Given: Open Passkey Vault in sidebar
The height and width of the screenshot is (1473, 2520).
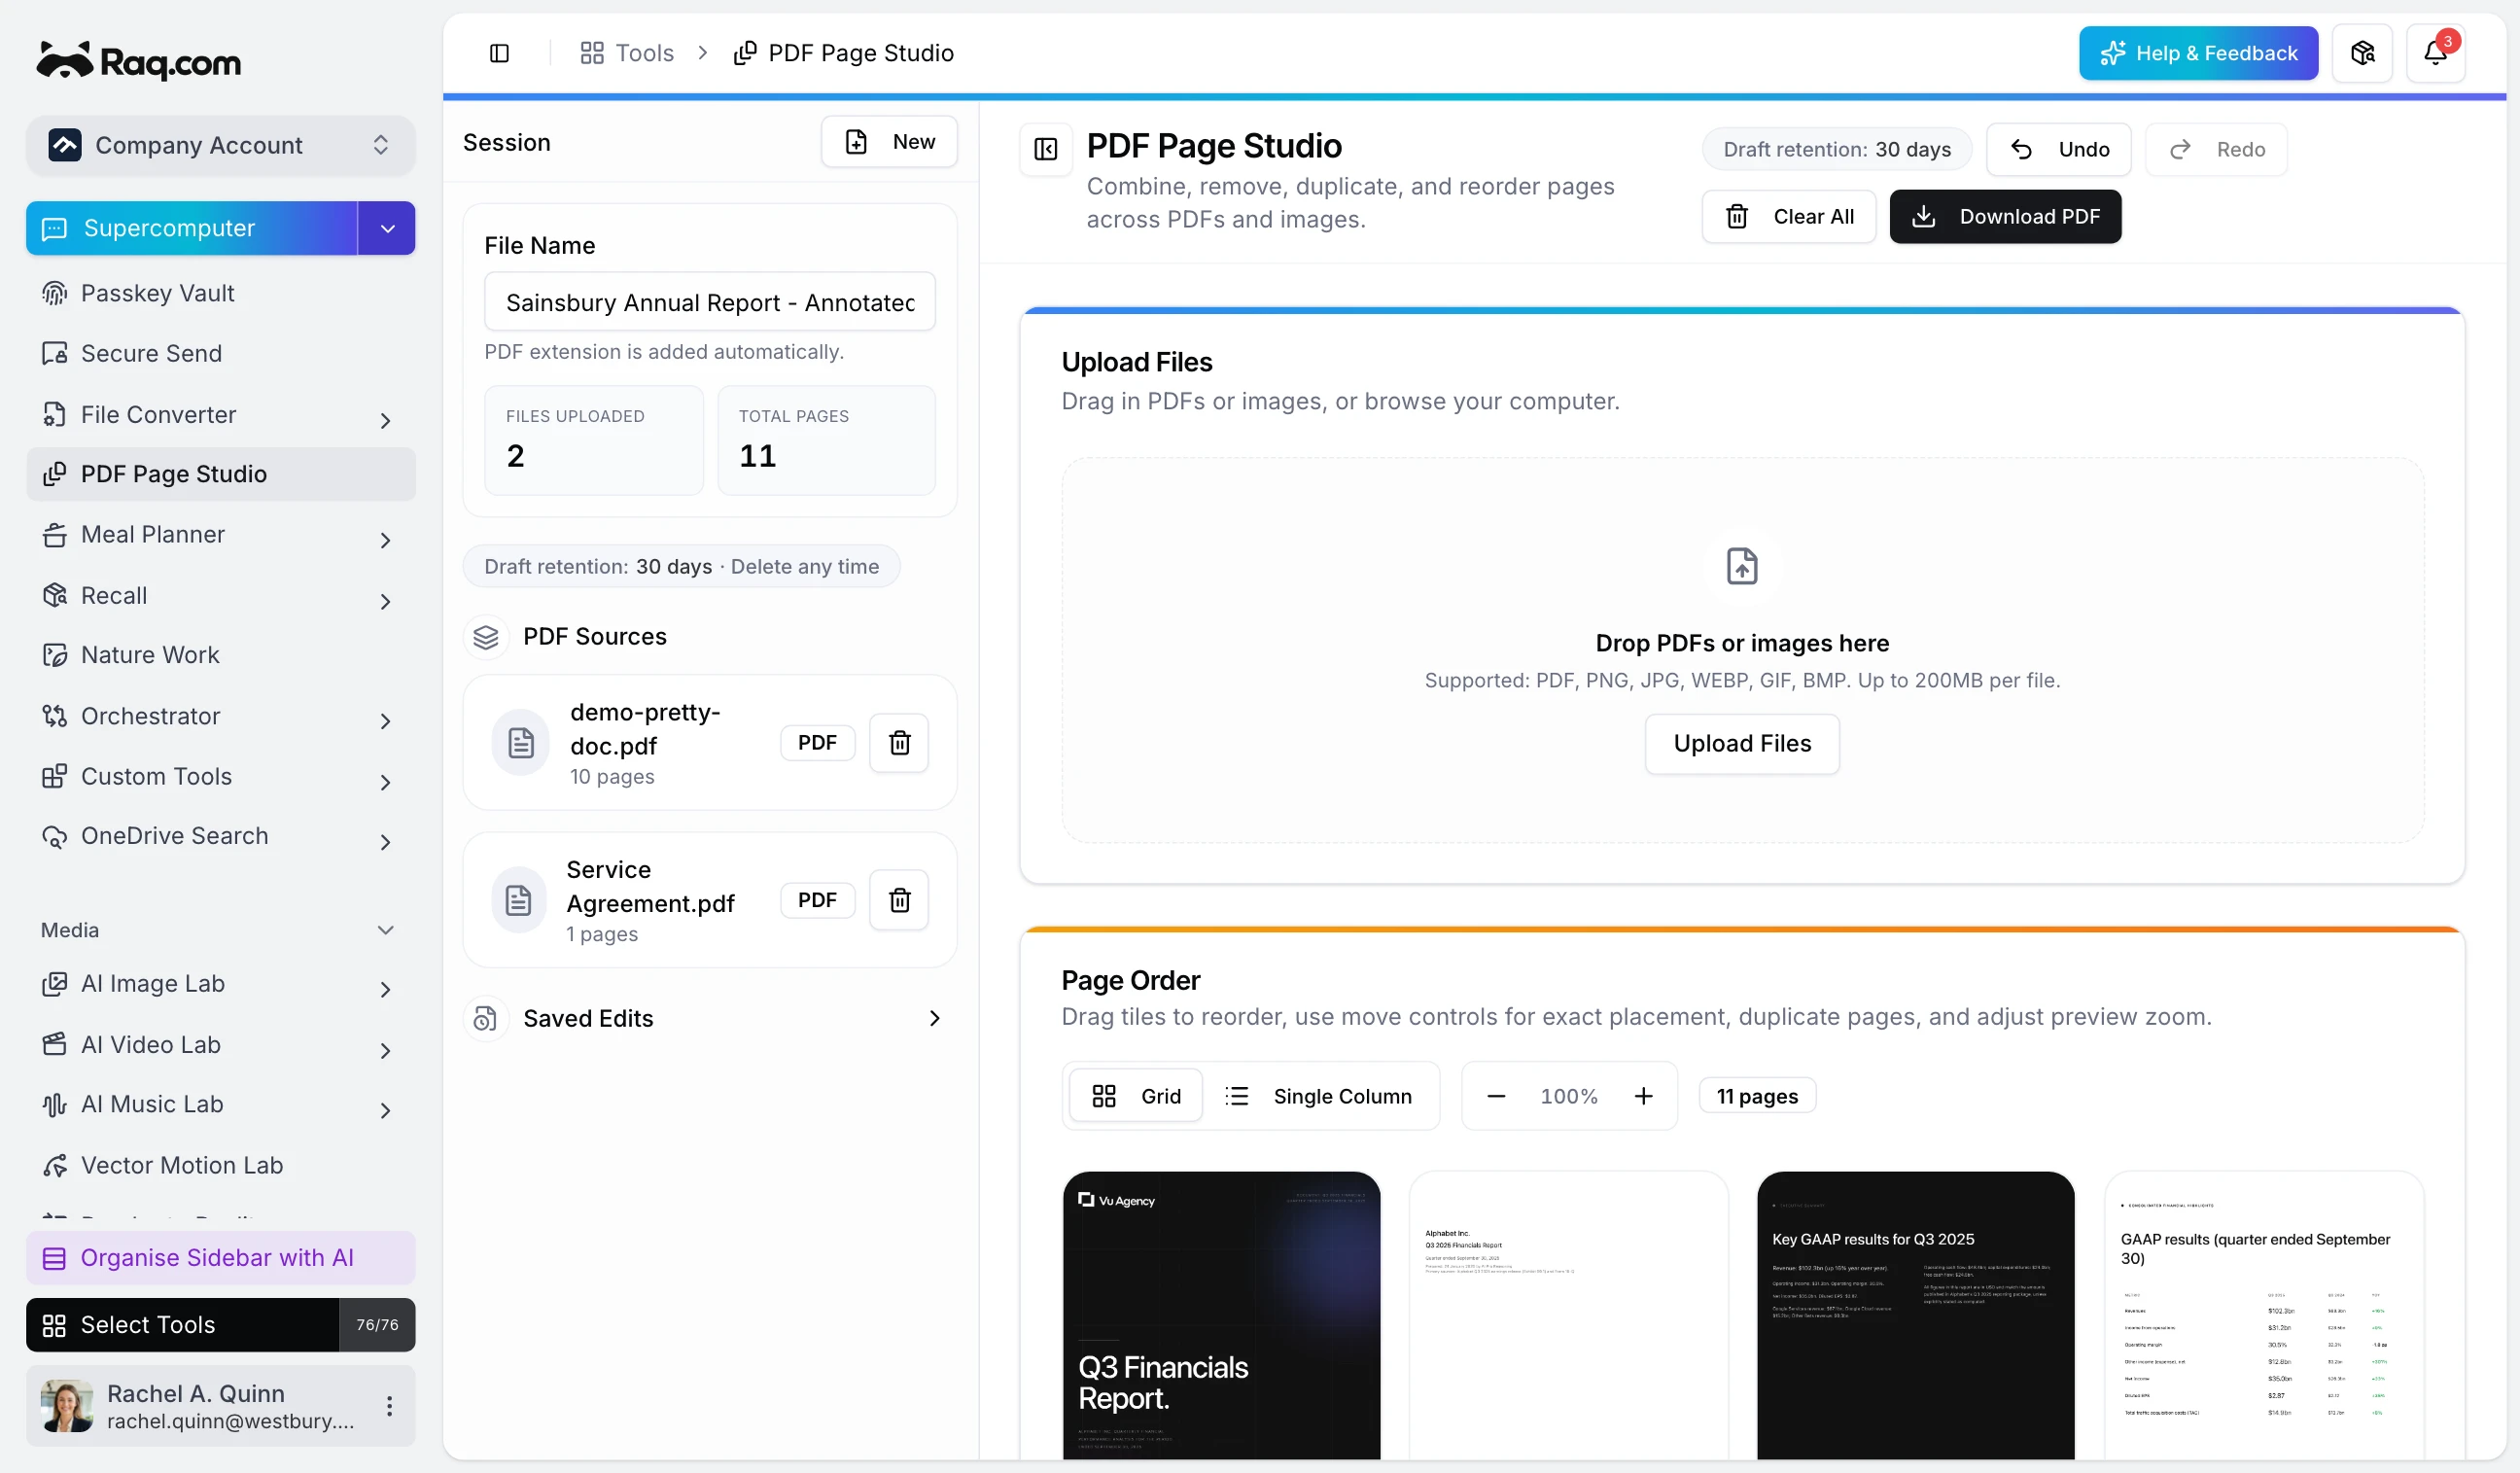Looking at the screenshot, I should point(220,293).
